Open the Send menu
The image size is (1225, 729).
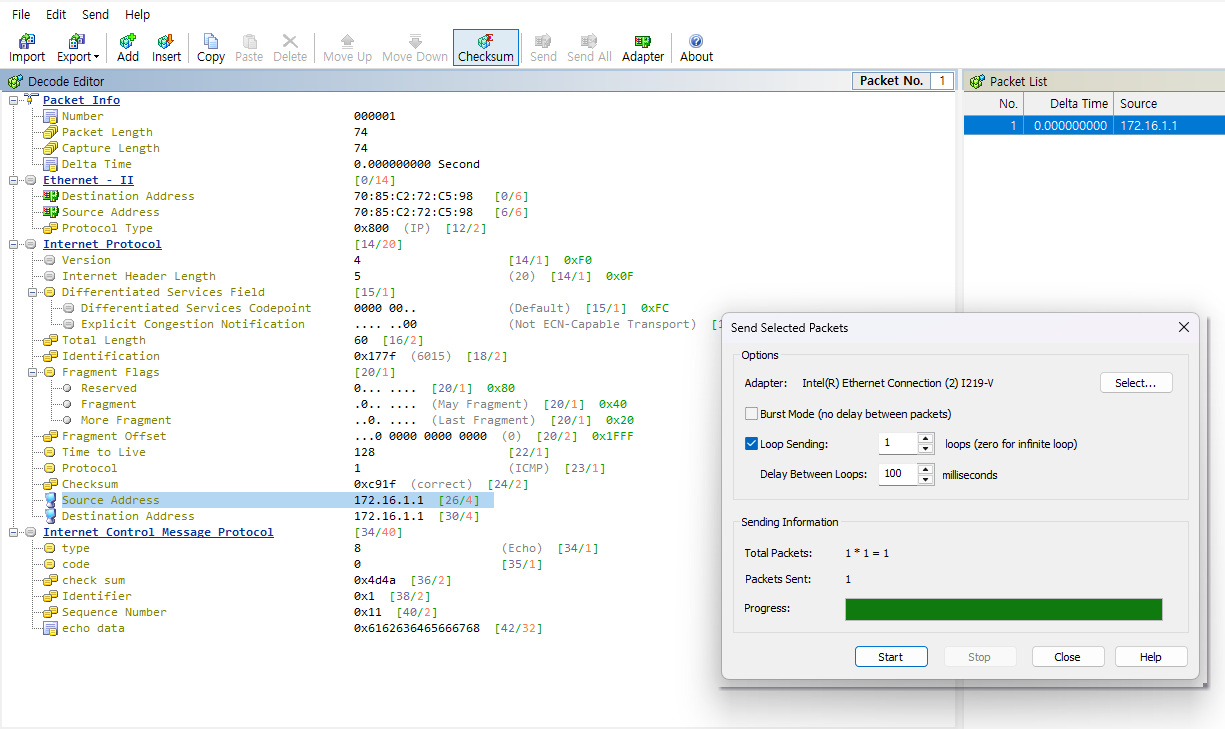(96, 14)
